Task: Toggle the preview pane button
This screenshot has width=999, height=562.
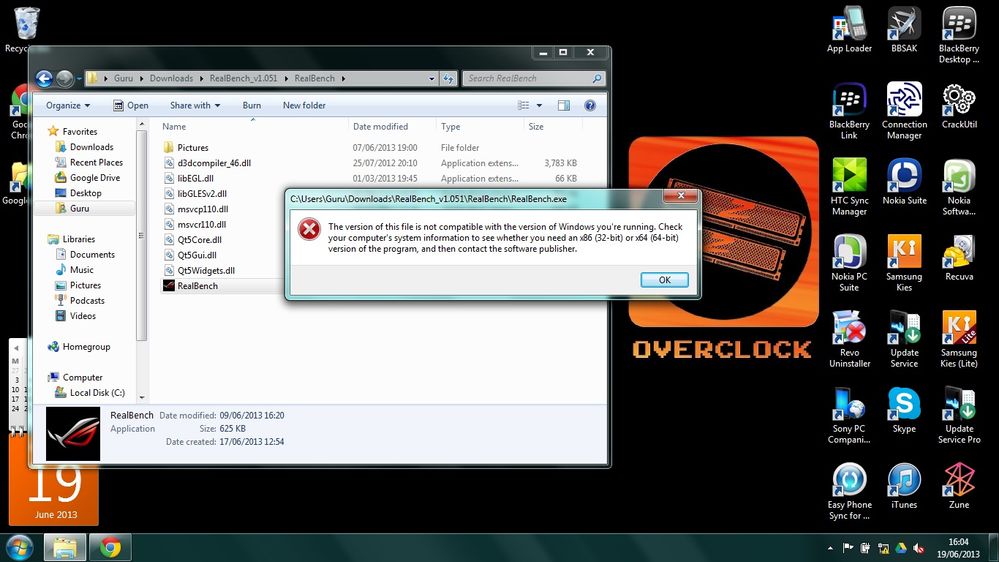Action: pyautogui.click(x=564, y=105)
